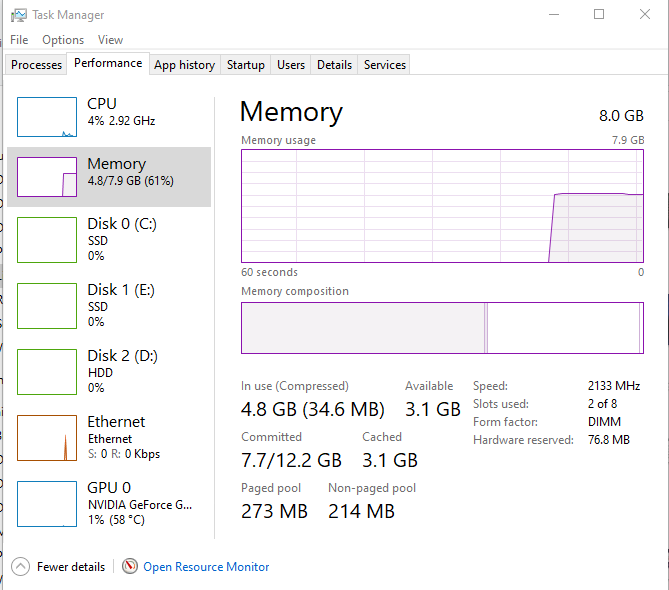Collapse view with Fewer details arrow
This screenshot has height=590, width=669.
point(19,567)
